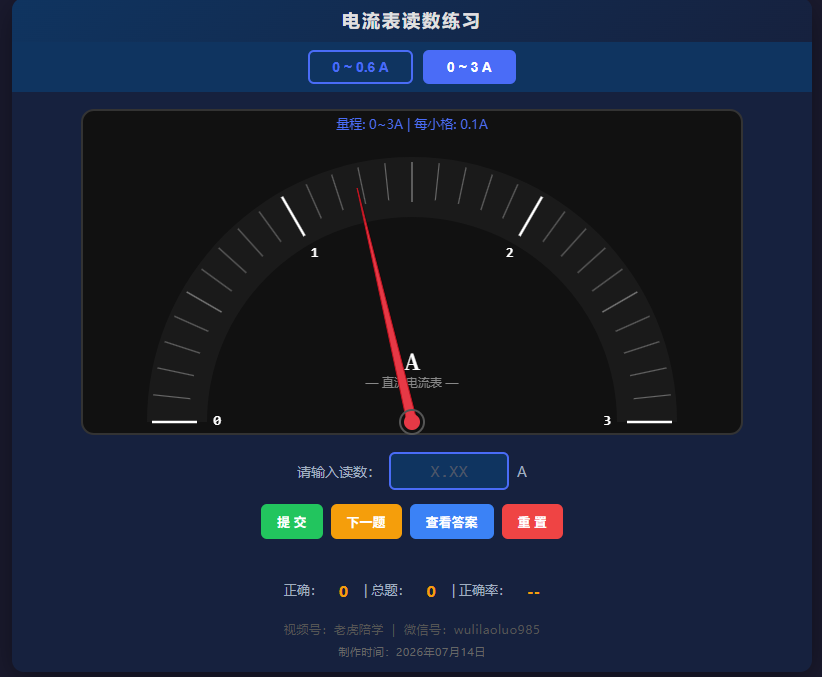Click the 制作时间 date line

[x=412, y=652]
